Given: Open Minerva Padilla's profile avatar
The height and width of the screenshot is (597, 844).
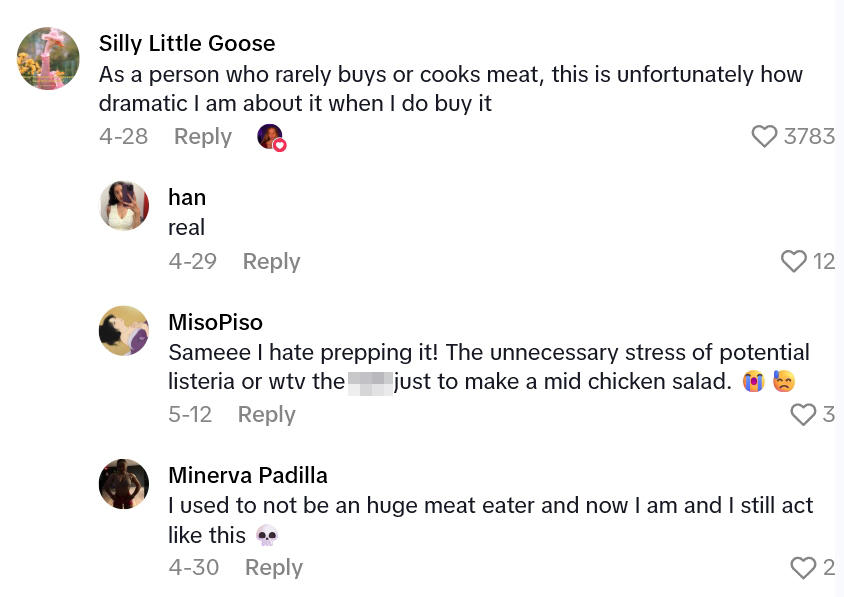Looking at the screenshot, I should [x=124, y=484].
